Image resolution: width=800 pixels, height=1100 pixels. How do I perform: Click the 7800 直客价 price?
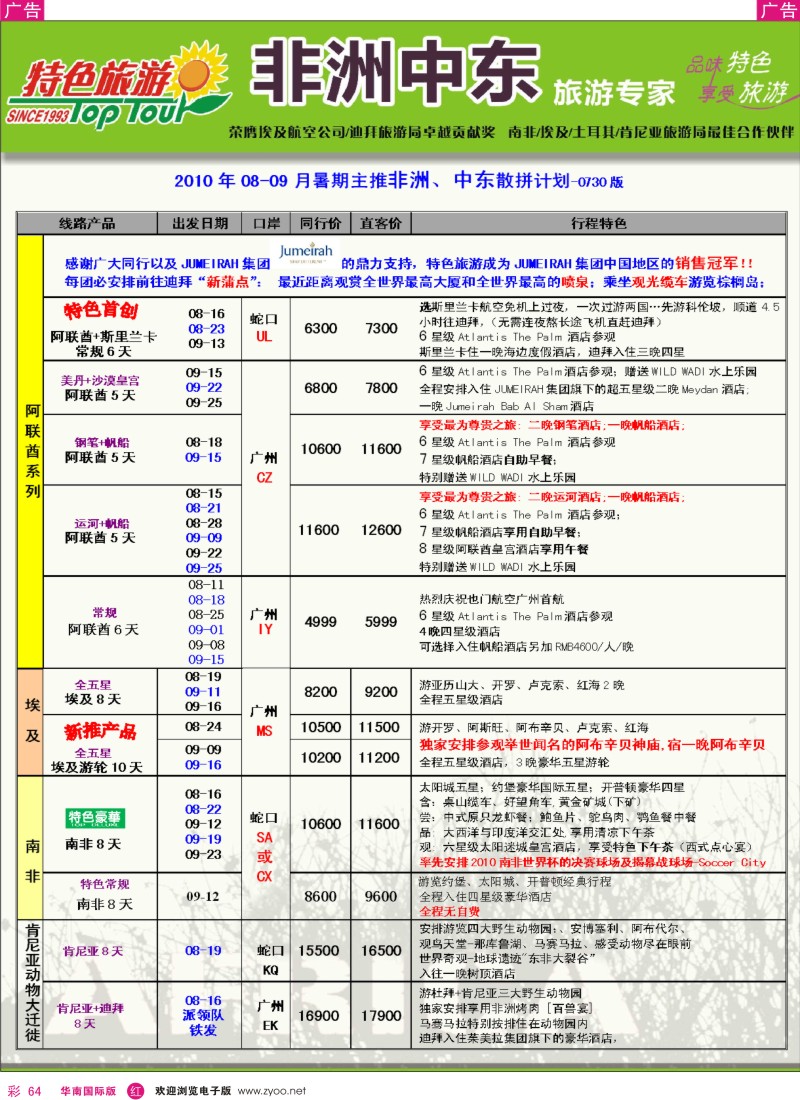380,388
